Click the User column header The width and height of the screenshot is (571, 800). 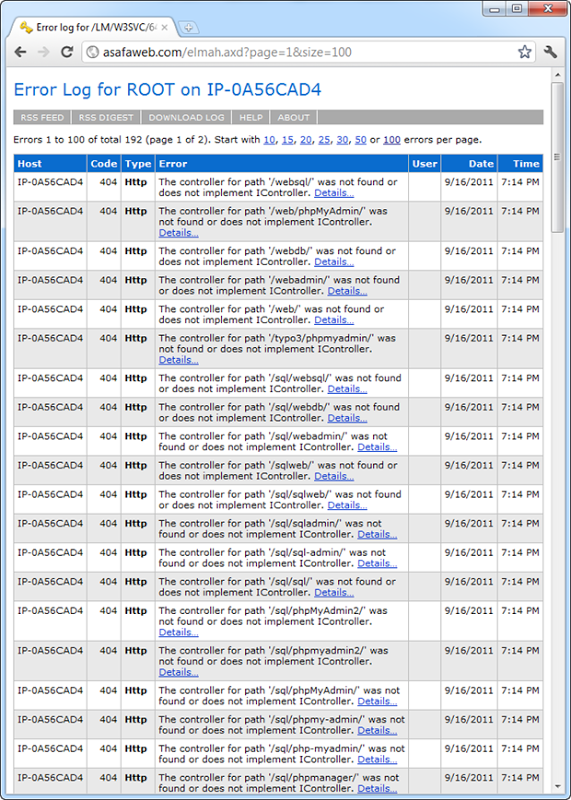(x=425, y=164)
